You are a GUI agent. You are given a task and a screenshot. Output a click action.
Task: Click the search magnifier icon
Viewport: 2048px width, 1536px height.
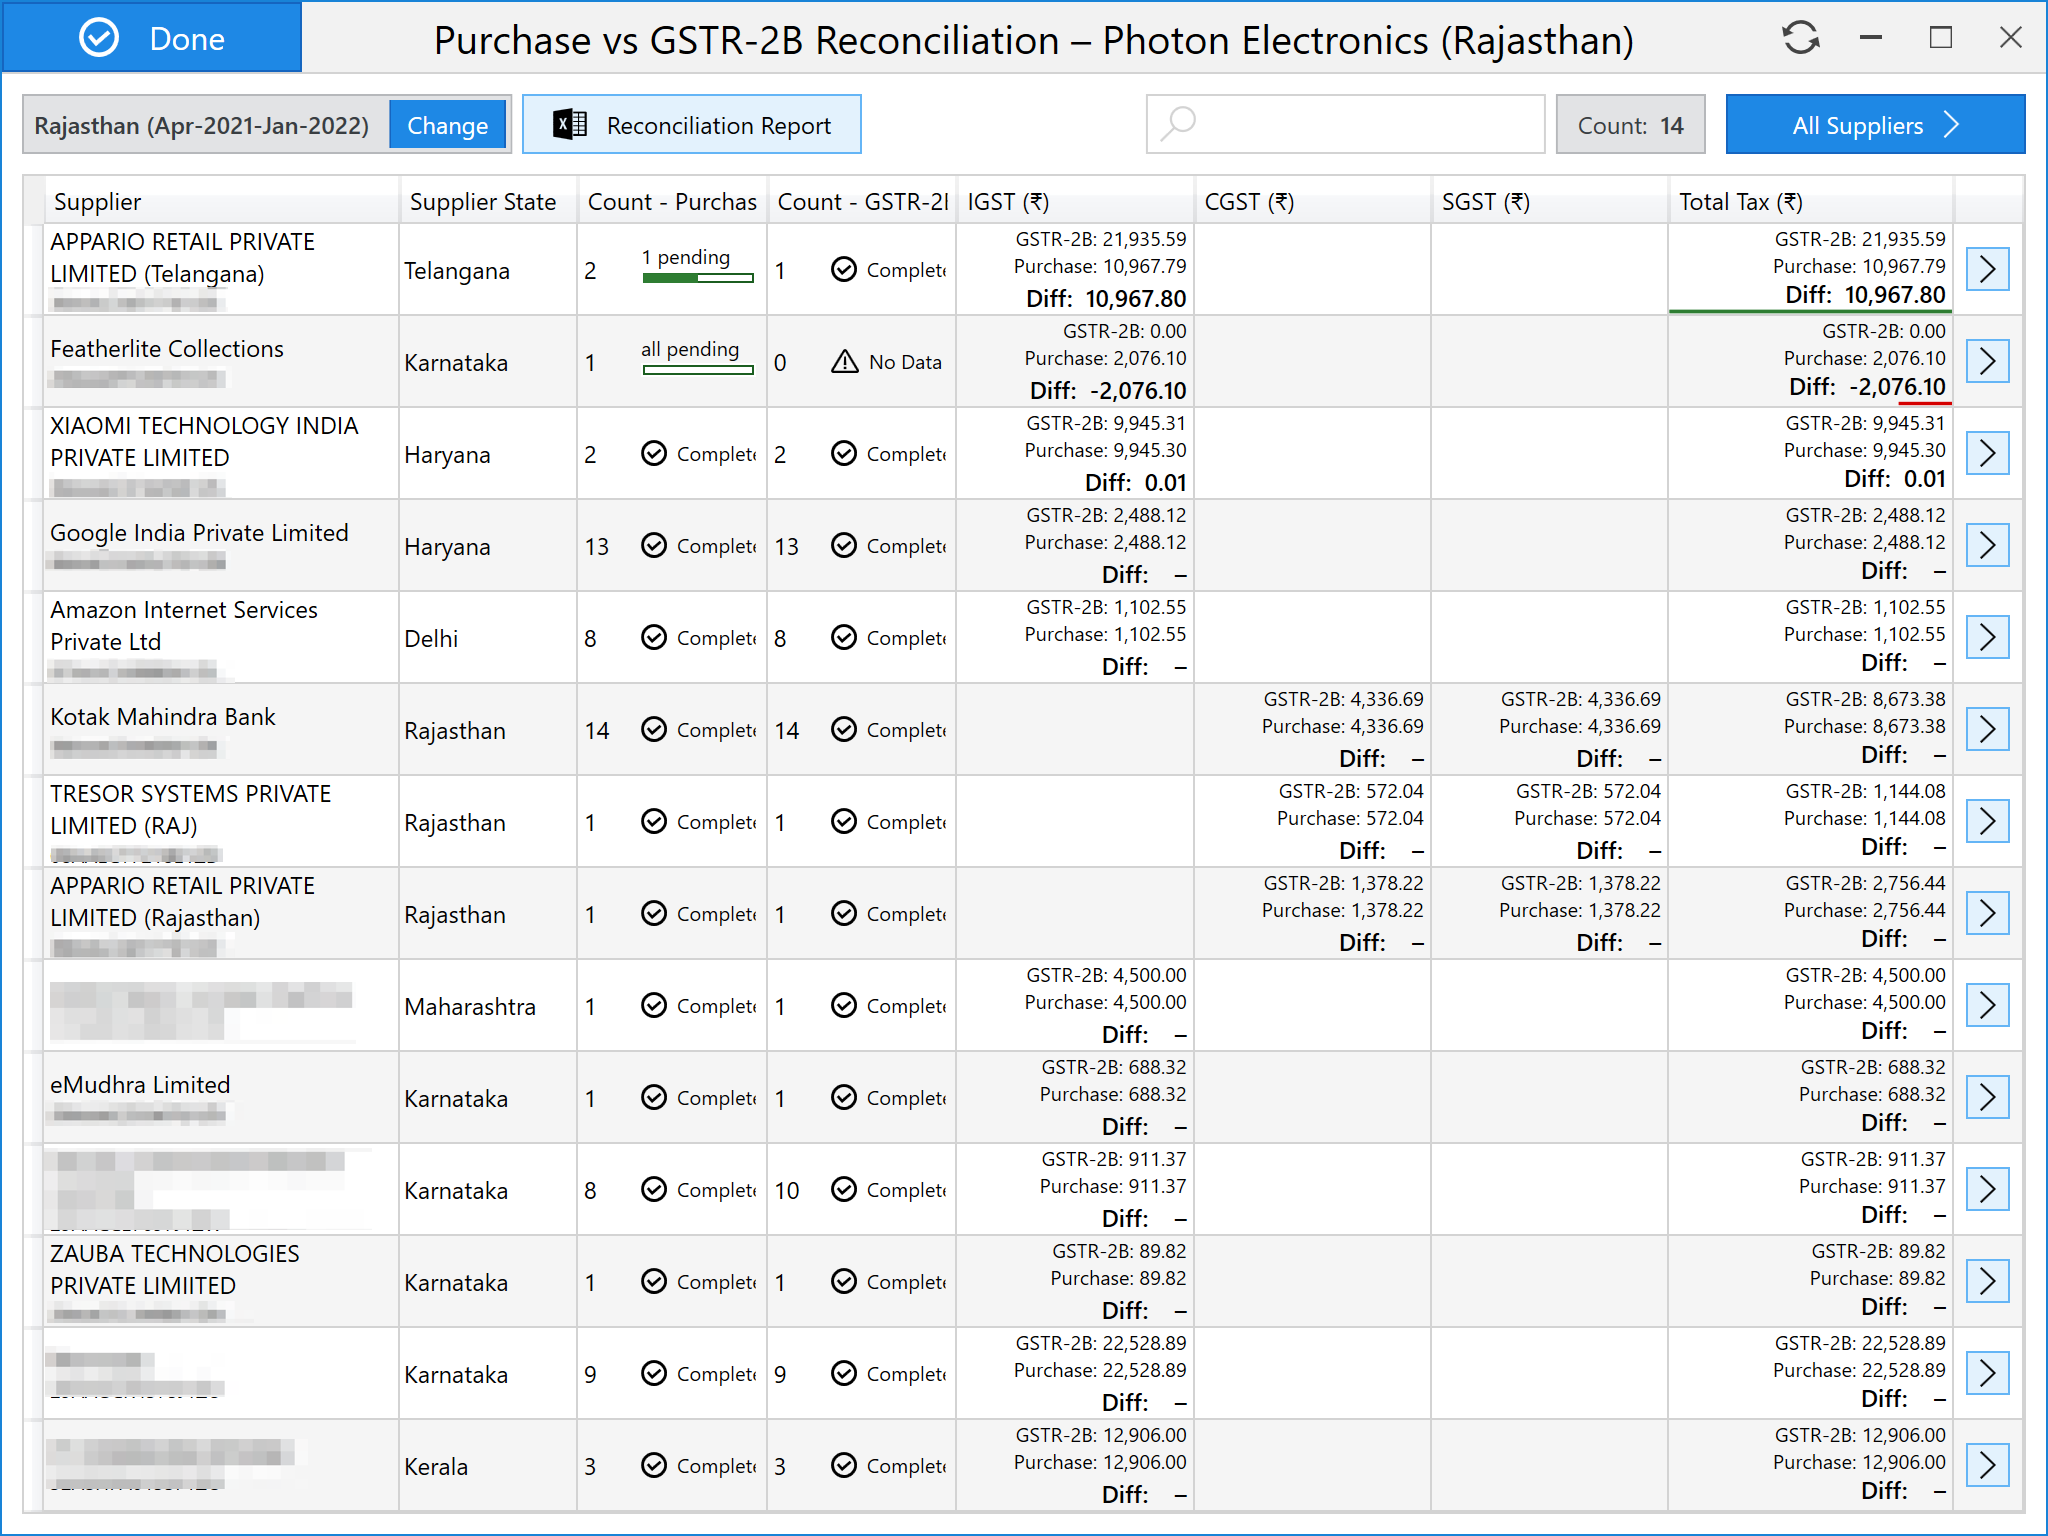(1179, 124)
